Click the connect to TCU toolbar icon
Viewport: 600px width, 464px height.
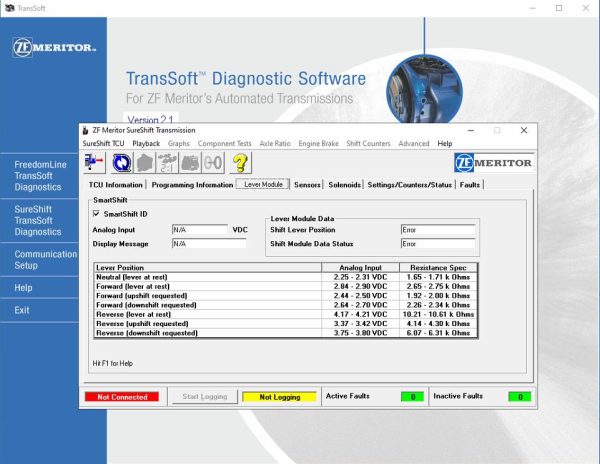94,163
